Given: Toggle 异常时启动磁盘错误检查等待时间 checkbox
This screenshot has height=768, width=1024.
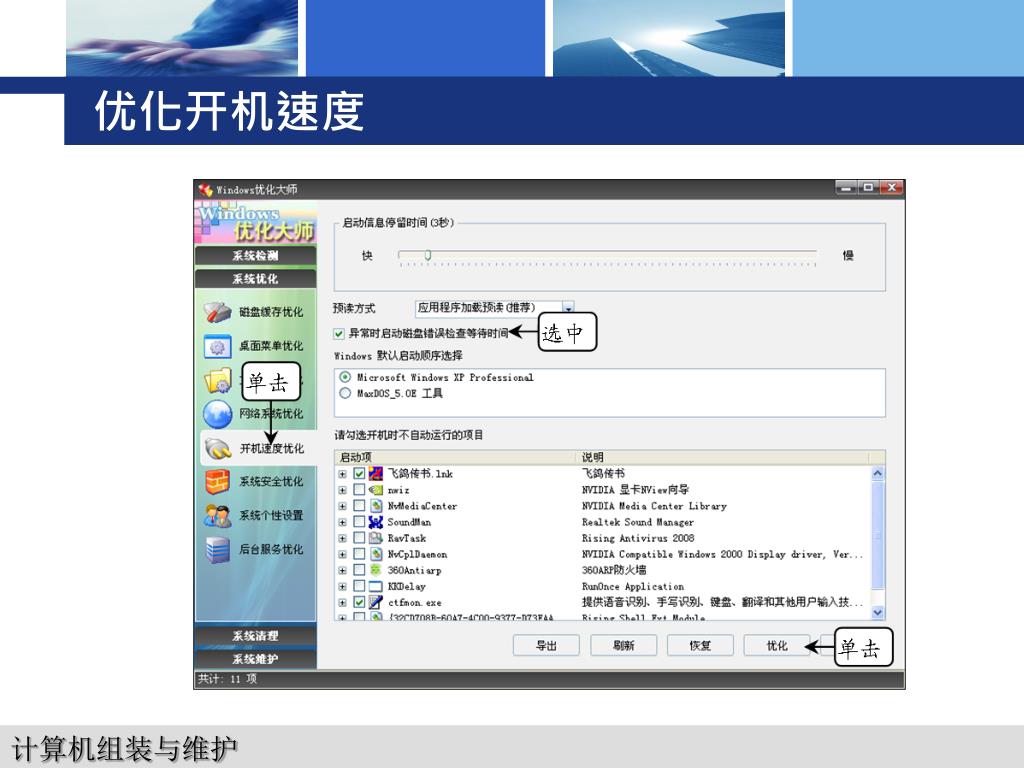Looking at the screenshot, I should (x=338, y=334).
